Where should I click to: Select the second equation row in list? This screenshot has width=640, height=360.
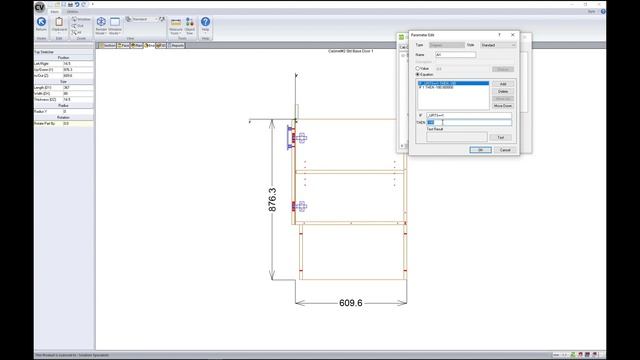(x=453, y=87)
